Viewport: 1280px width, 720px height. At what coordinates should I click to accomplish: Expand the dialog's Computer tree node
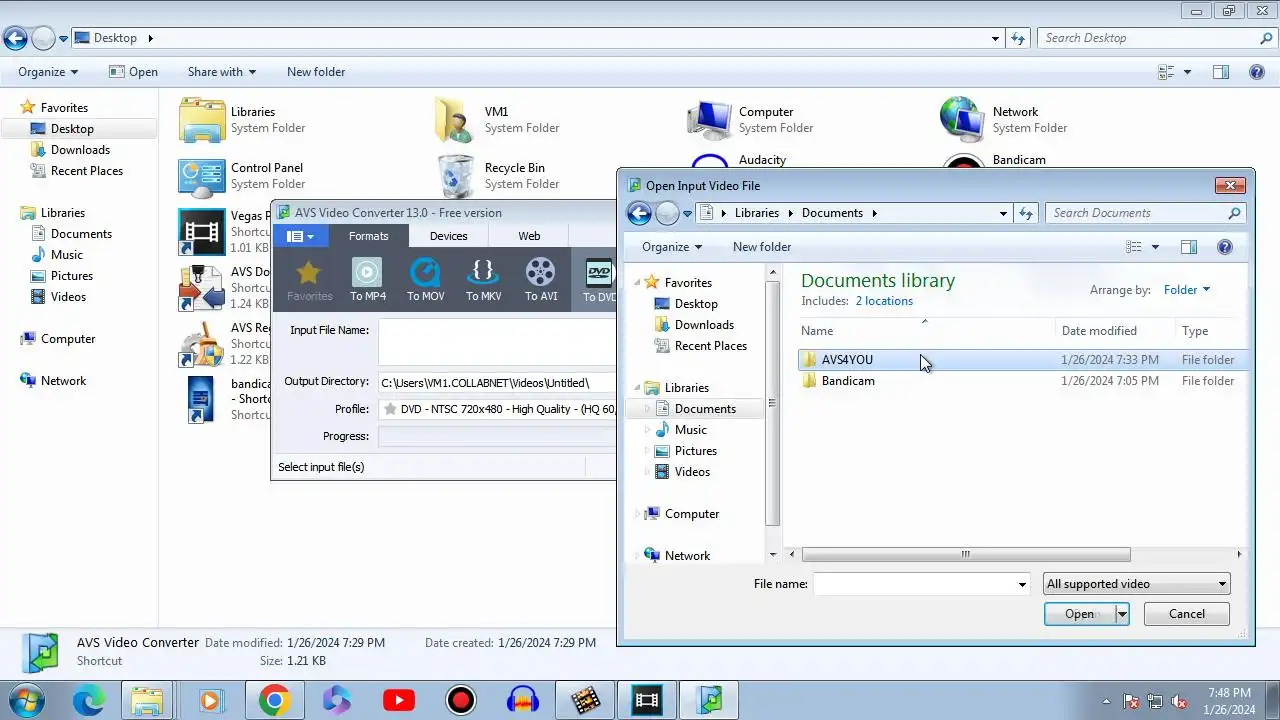(636, 514)
